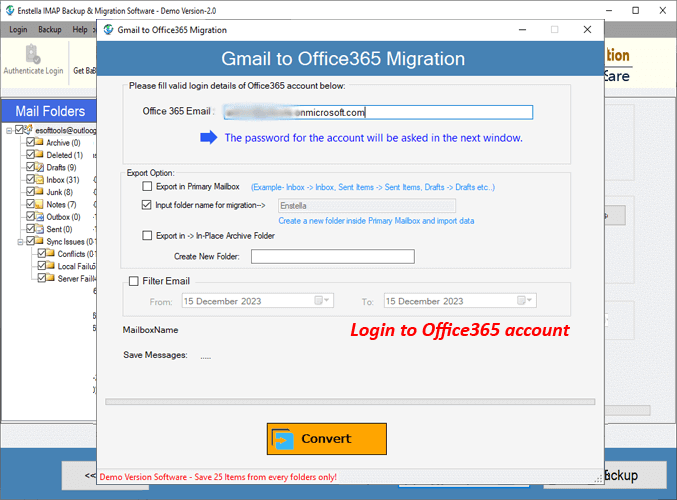The width and height of the screenshot is (677, 500).
Task: Click the Authenticate Login label
Action: [34, 71]
